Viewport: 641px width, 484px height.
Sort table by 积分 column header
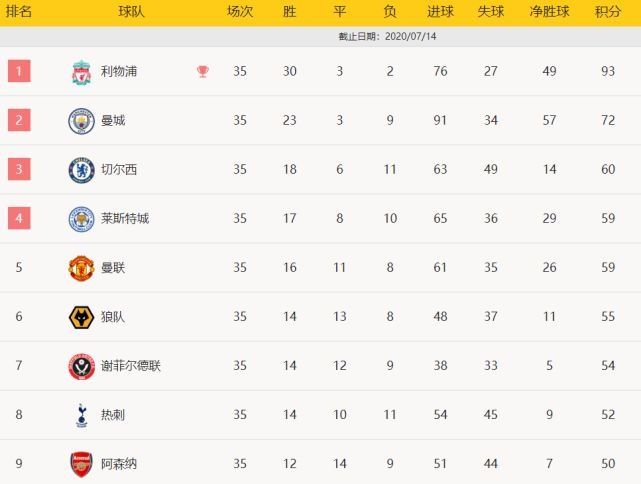pyautogui.click(x=607, y=12)
